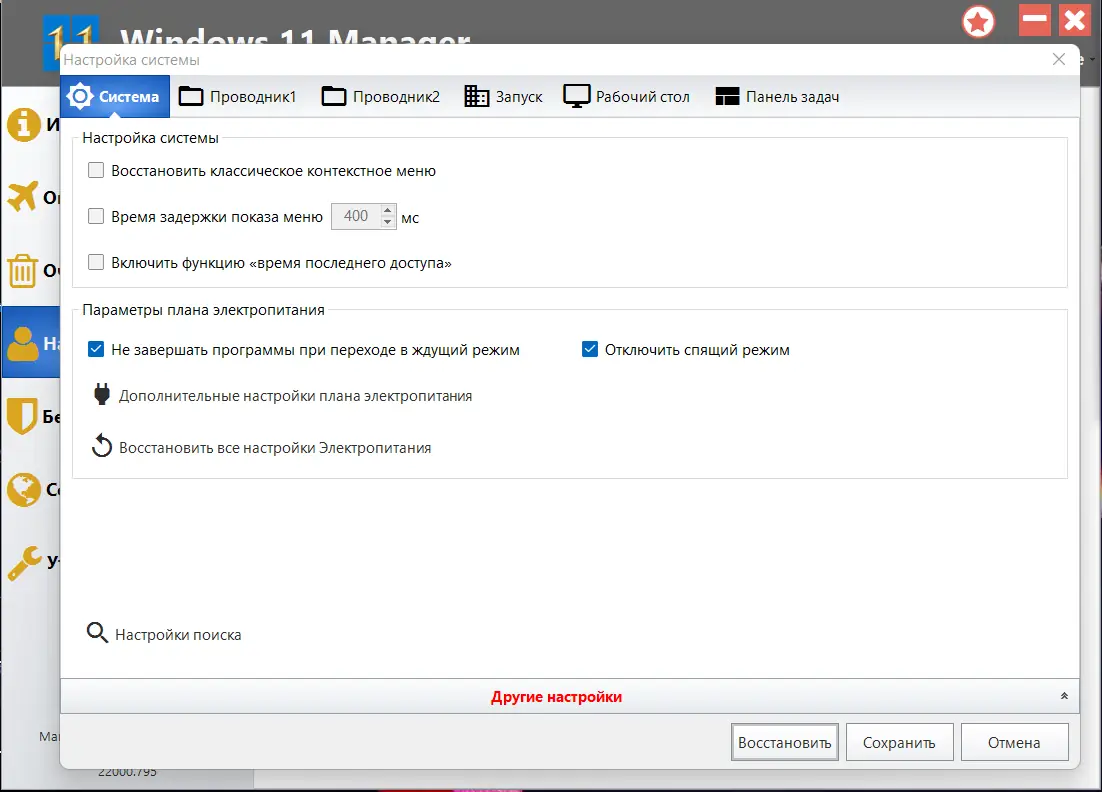
Task: Expand the Другие настройки bar
Action: tap(569, 696)
